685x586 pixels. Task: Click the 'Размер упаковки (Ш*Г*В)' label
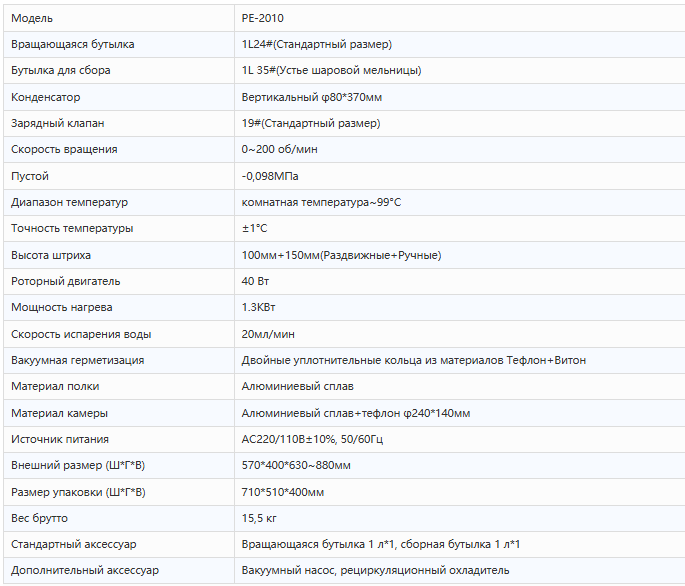[x=78, y=492]
